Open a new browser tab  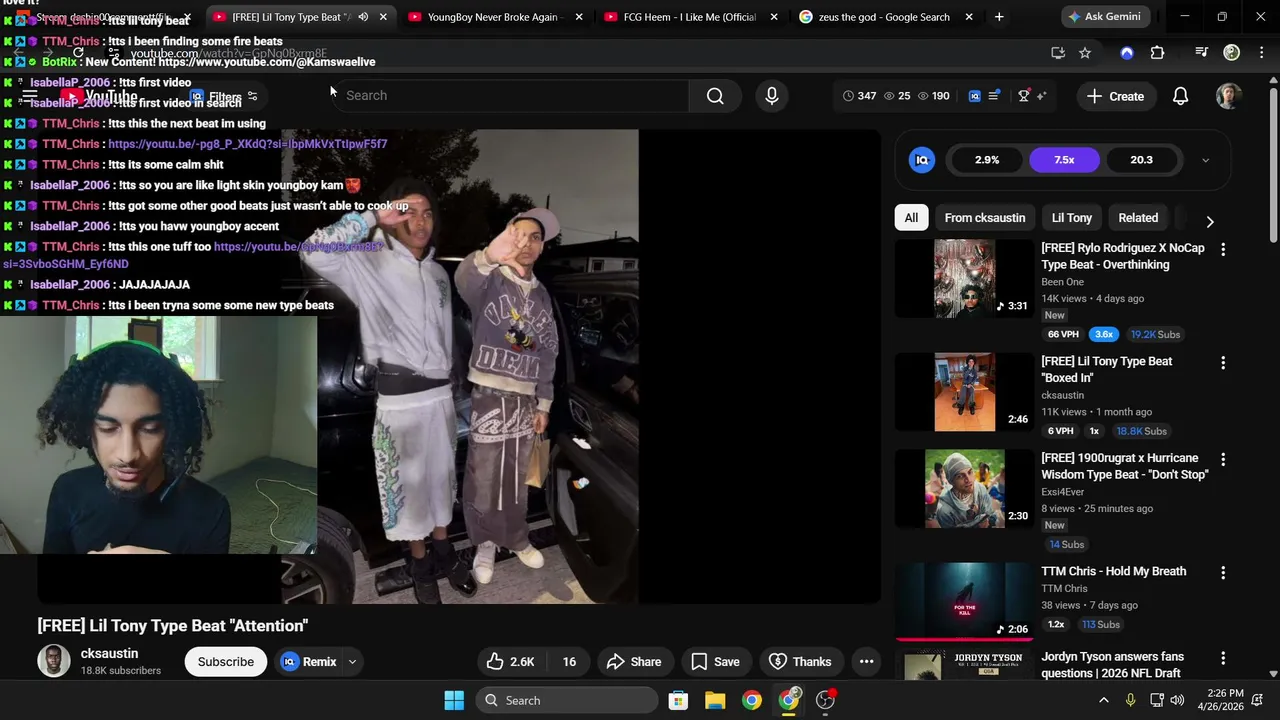click(998, 17)
